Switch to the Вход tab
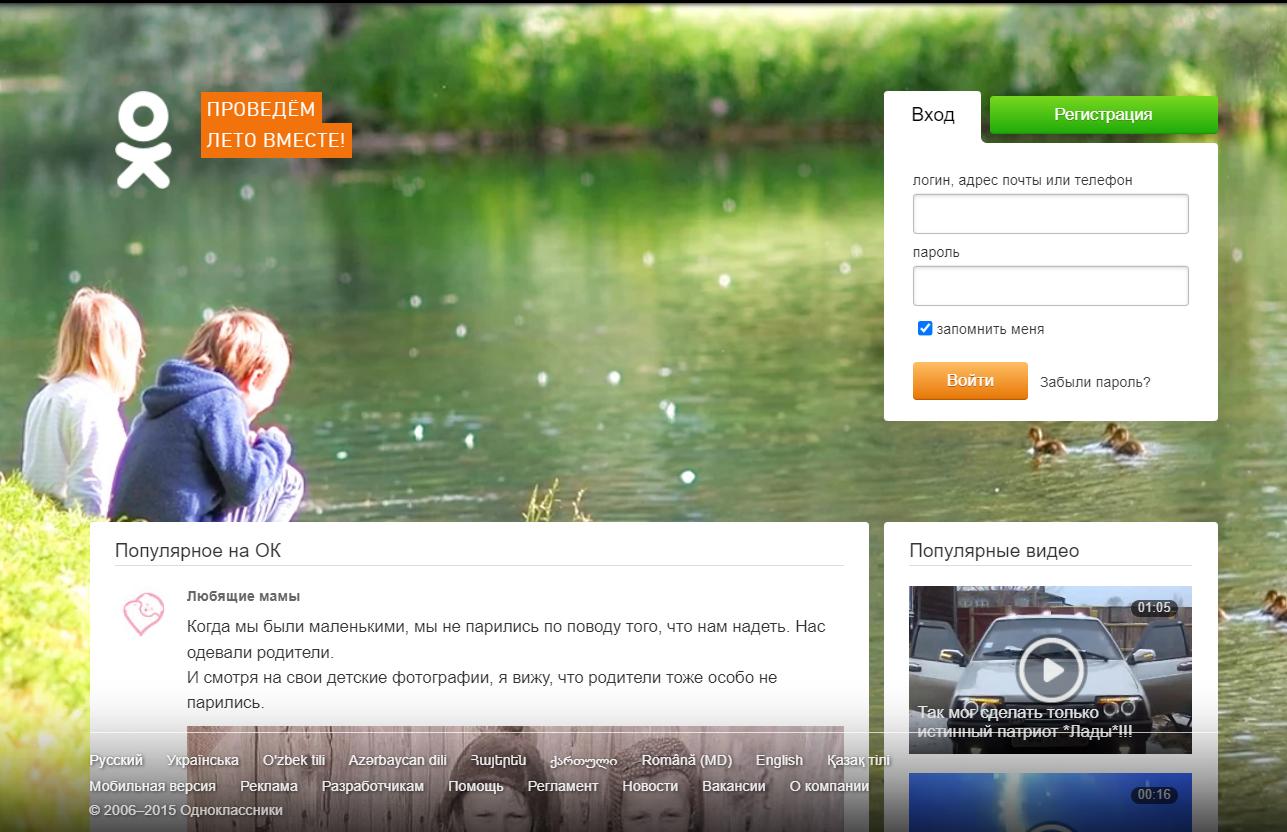 click(932, 115)
